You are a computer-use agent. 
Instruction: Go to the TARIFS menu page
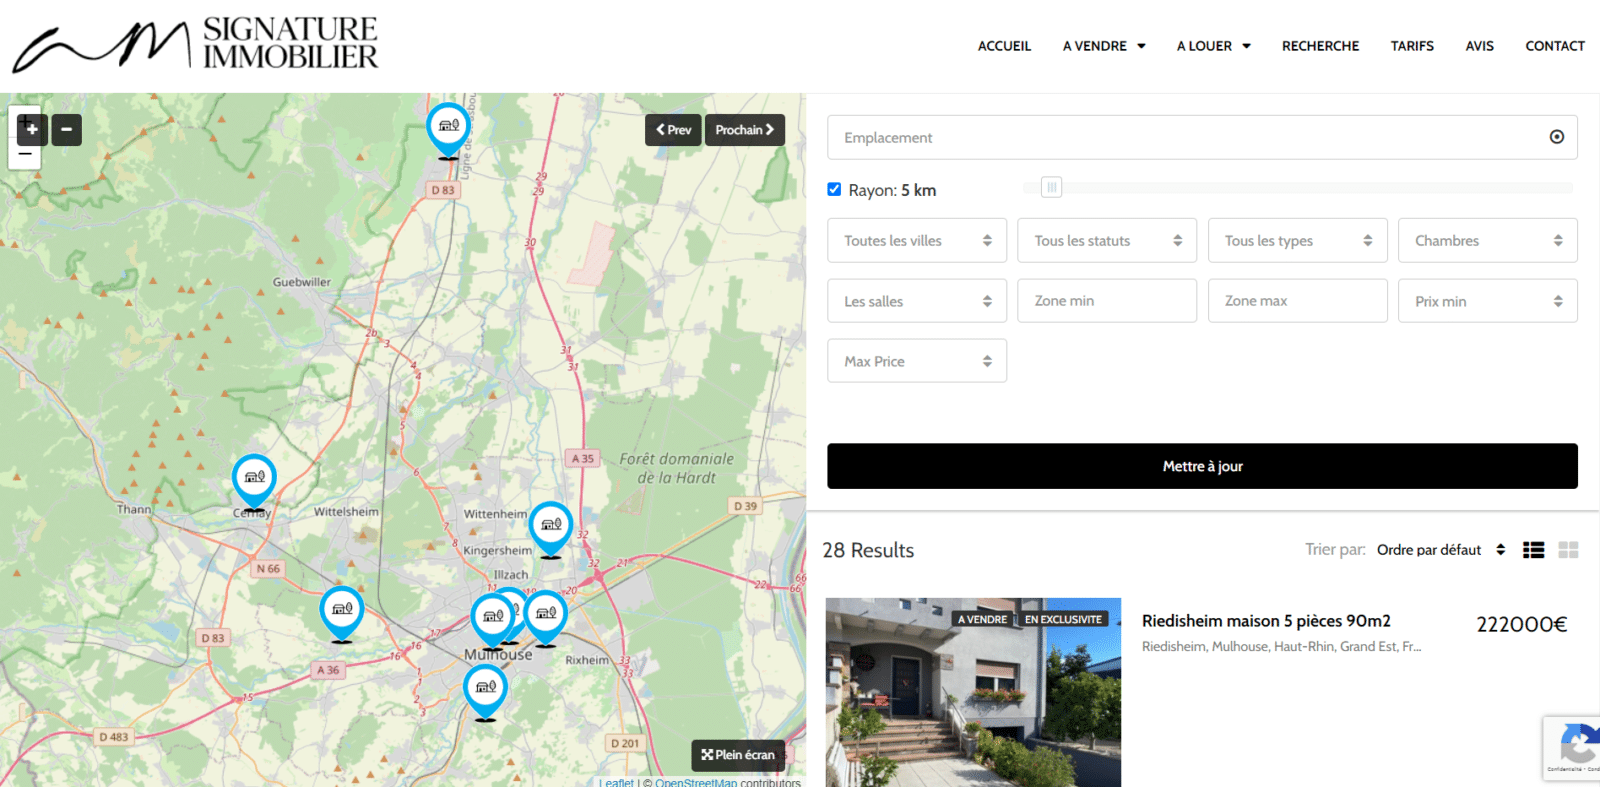click(1411, 46)
